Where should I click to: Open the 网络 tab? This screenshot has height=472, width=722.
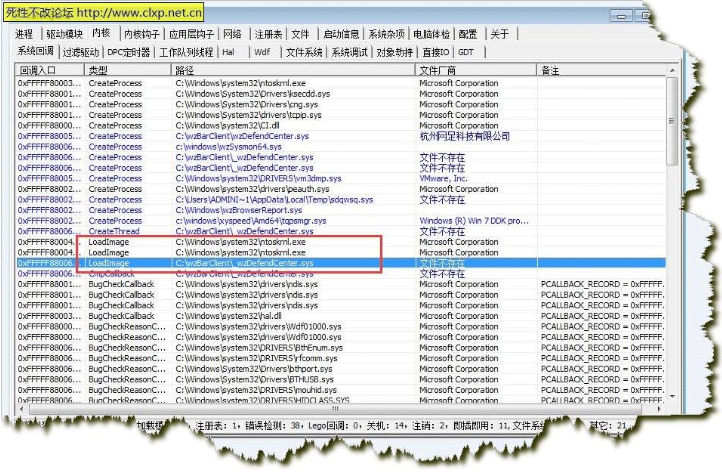click(232, 34)
